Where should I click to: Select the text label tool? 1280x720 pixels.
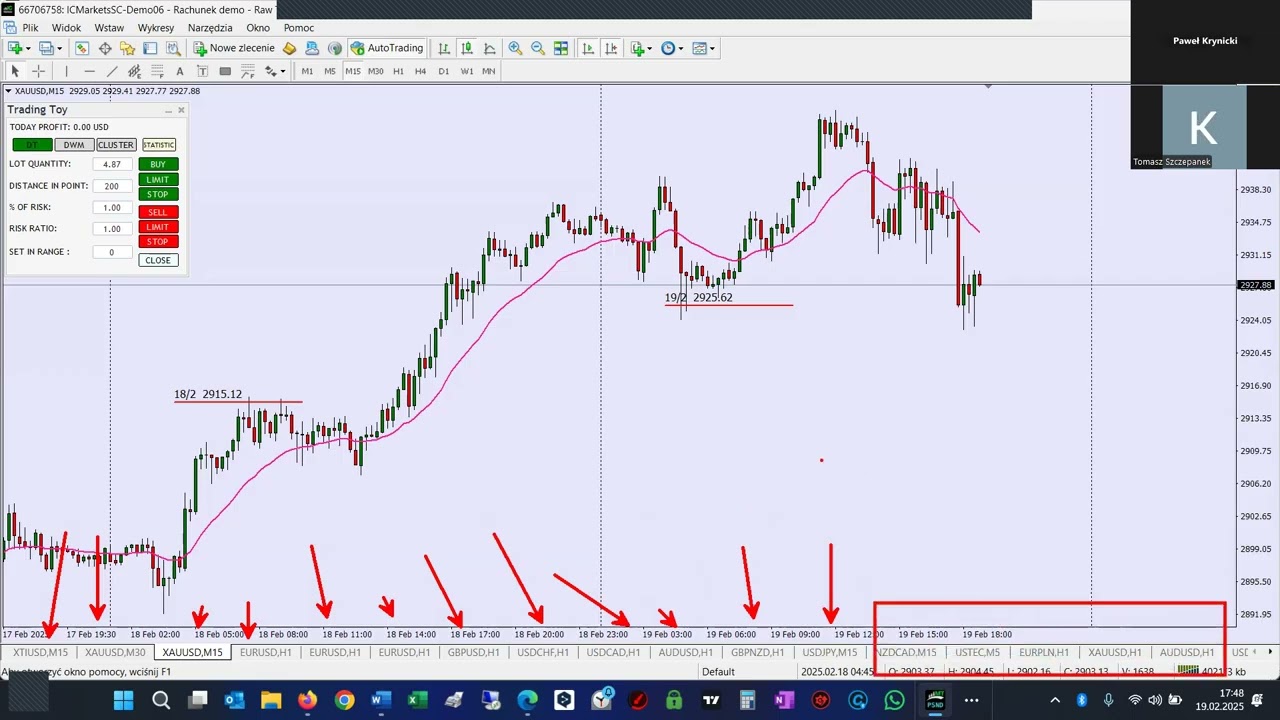click(x=202, y=71)
